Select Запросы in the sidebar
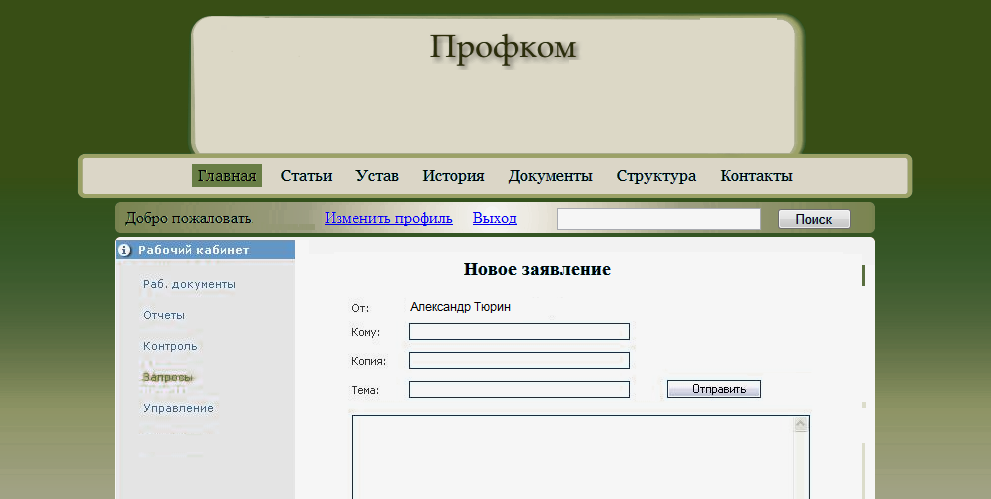The width and height of the screenshot is (991, 499). [167, 377]
